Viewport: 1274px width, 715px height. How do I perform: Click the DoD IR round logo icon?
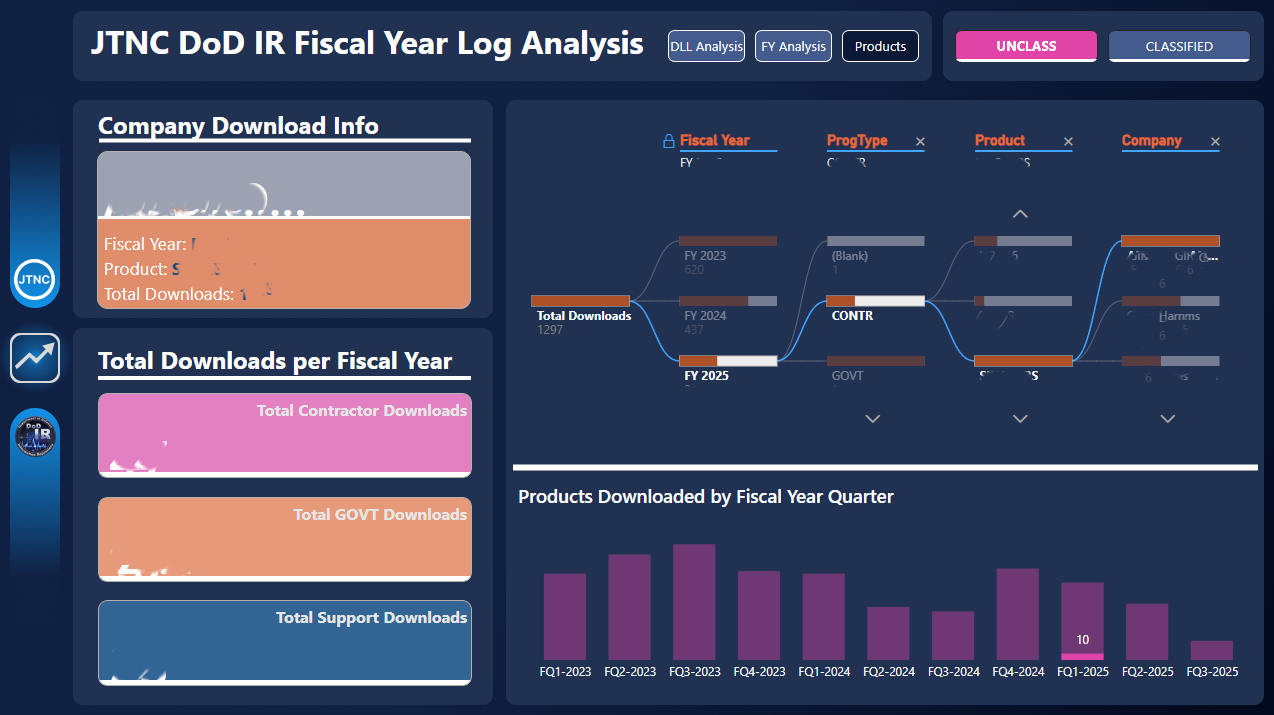[x=35, y=437]
